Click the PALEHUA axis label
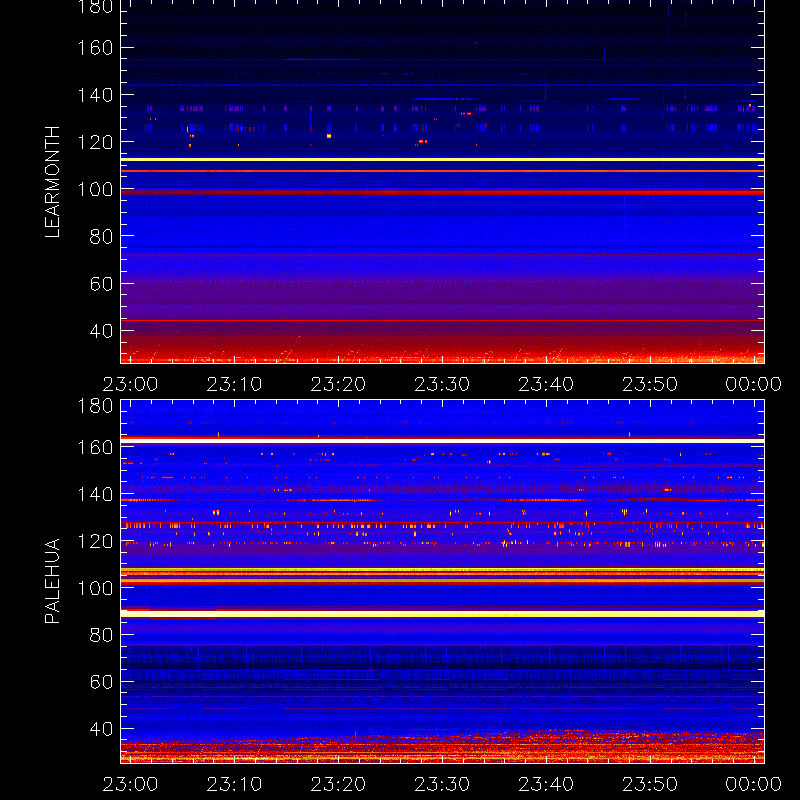Screen dimensions: 800x800 click(x=53, y=581)
